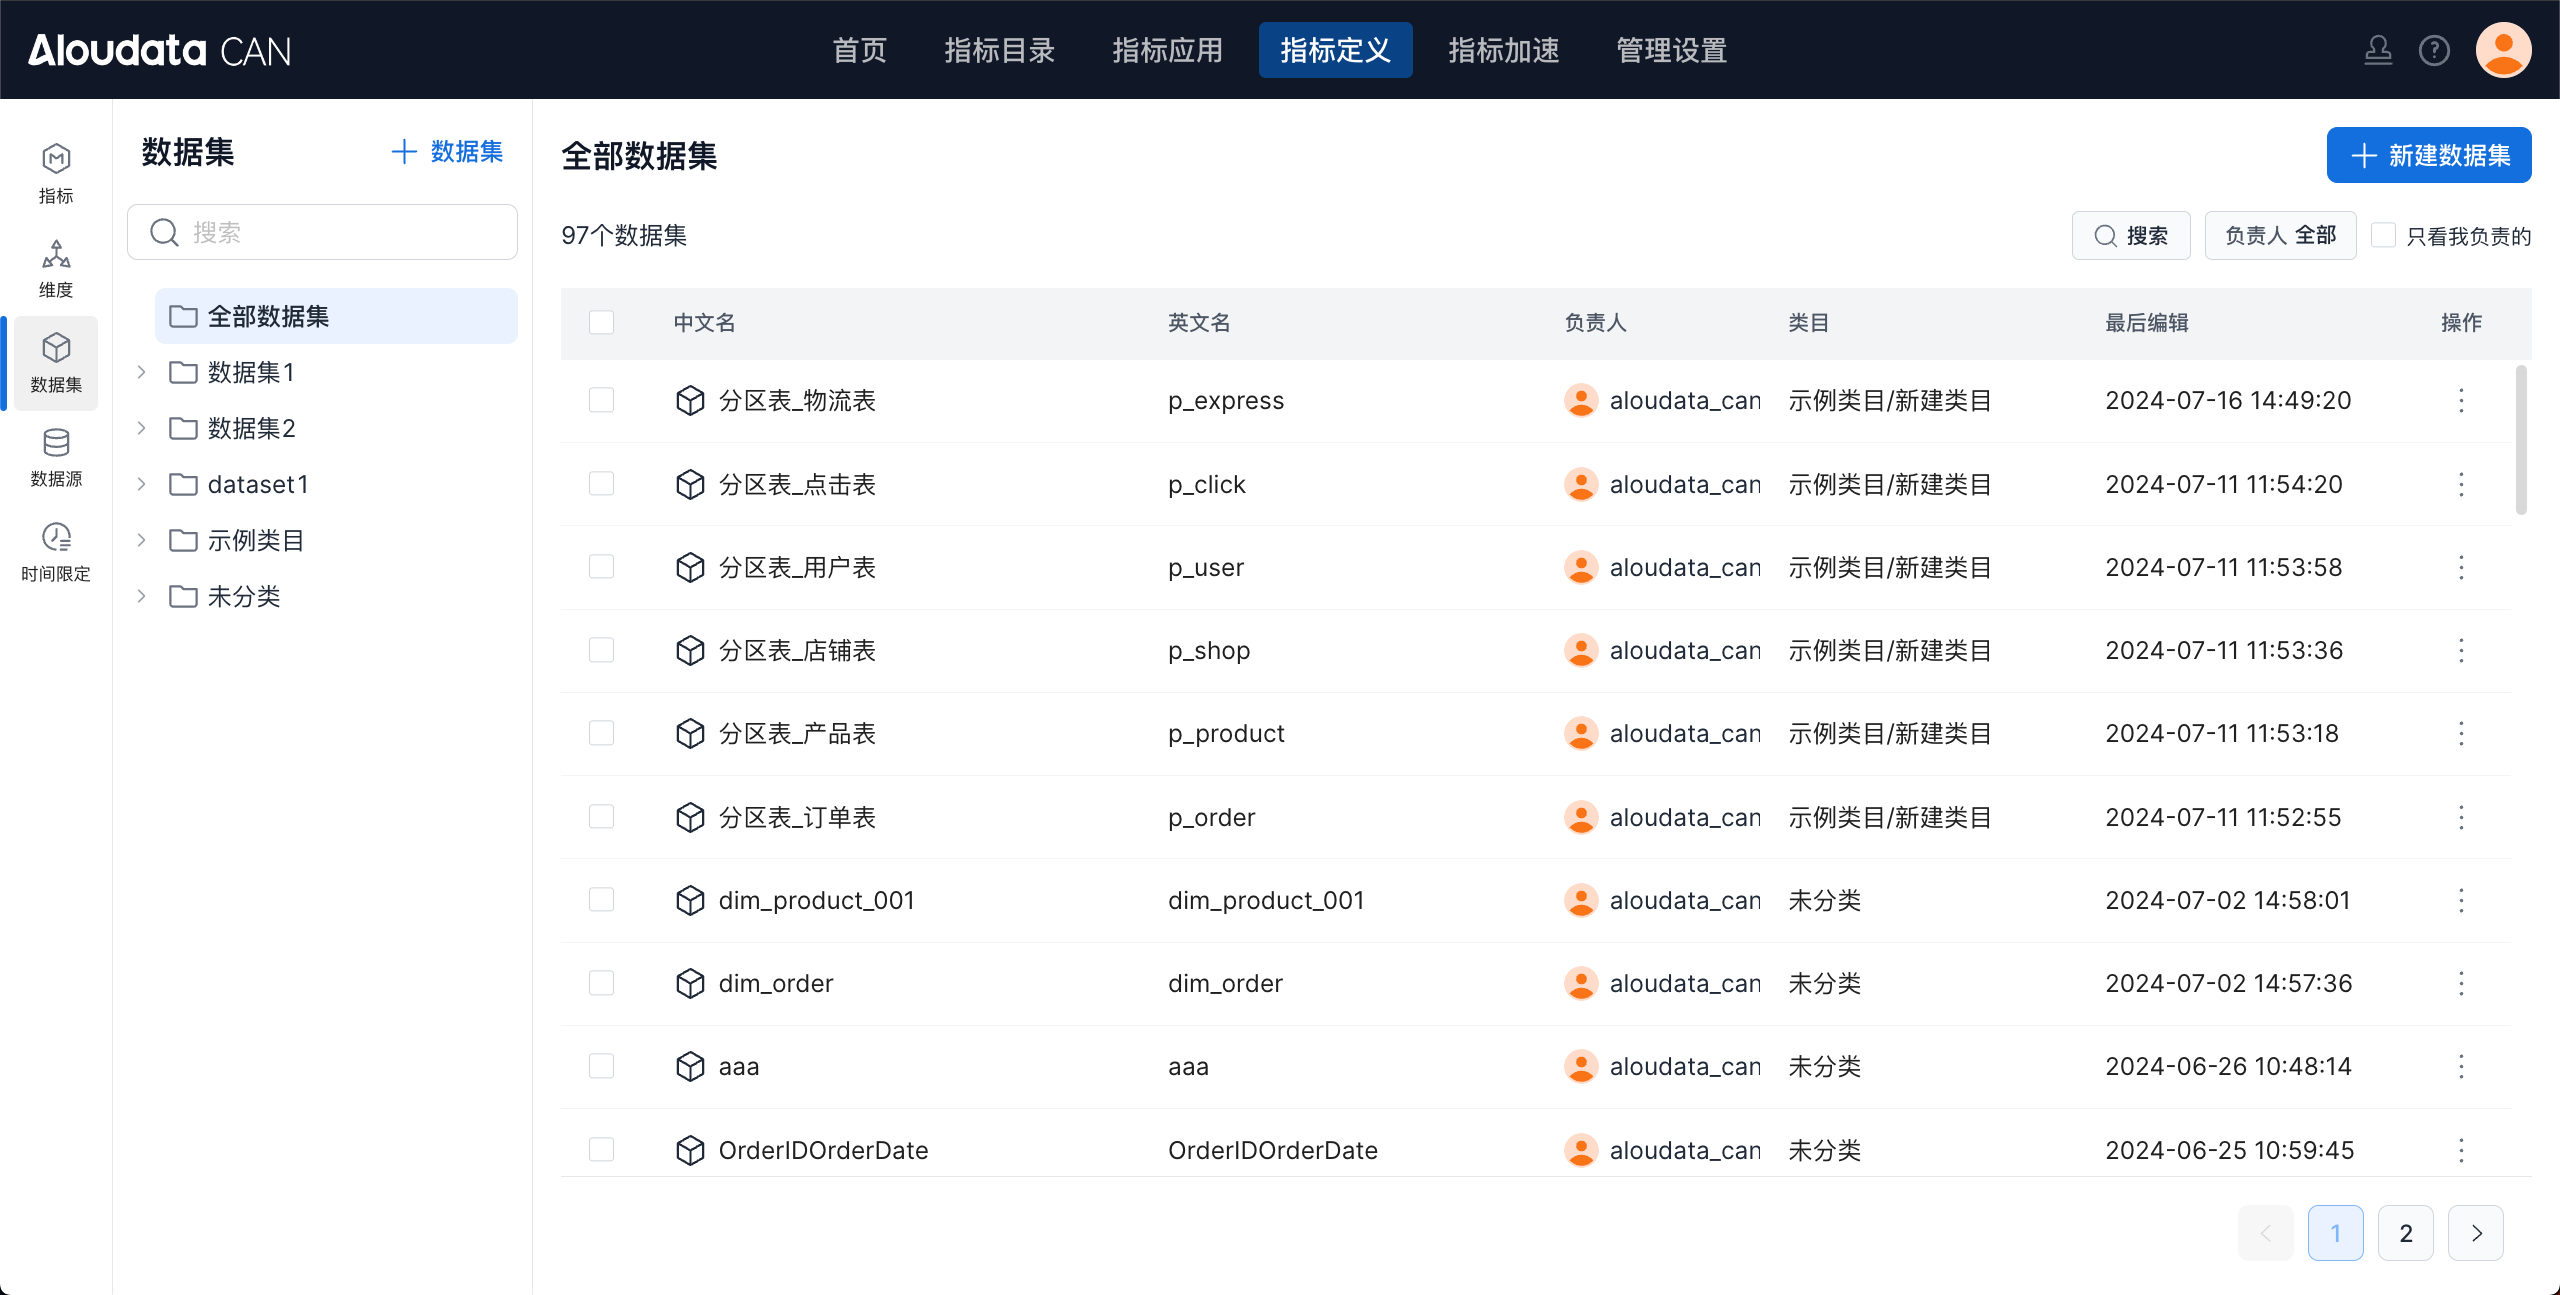Enable the 只看我负责的 checkbox
Viewport: 2560px width, 1295px height.
(x=2384, y=236)
